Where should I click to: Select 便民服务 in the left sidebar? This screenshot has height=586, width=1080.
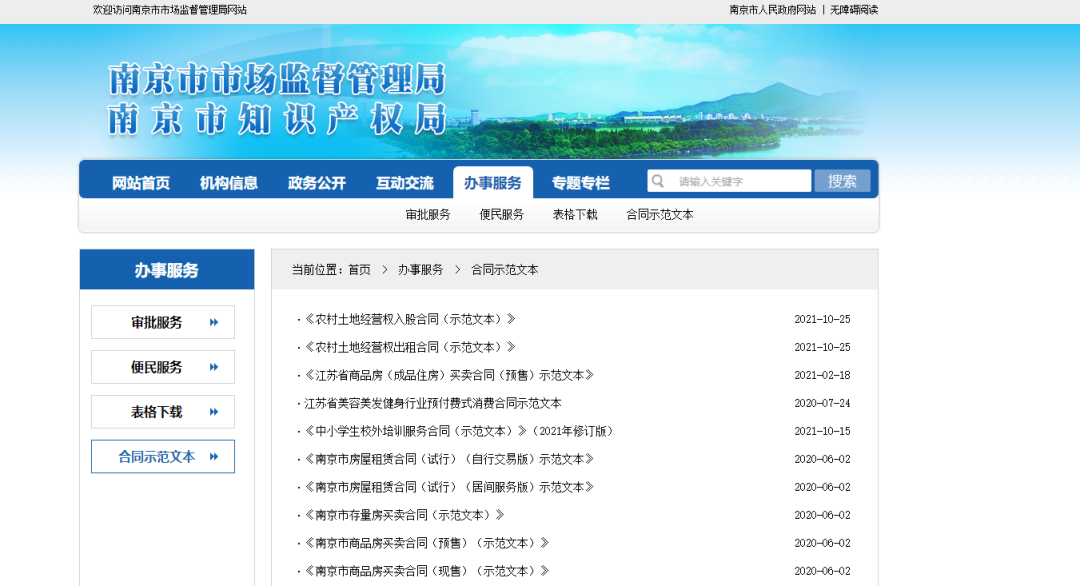tap(163, 367)
